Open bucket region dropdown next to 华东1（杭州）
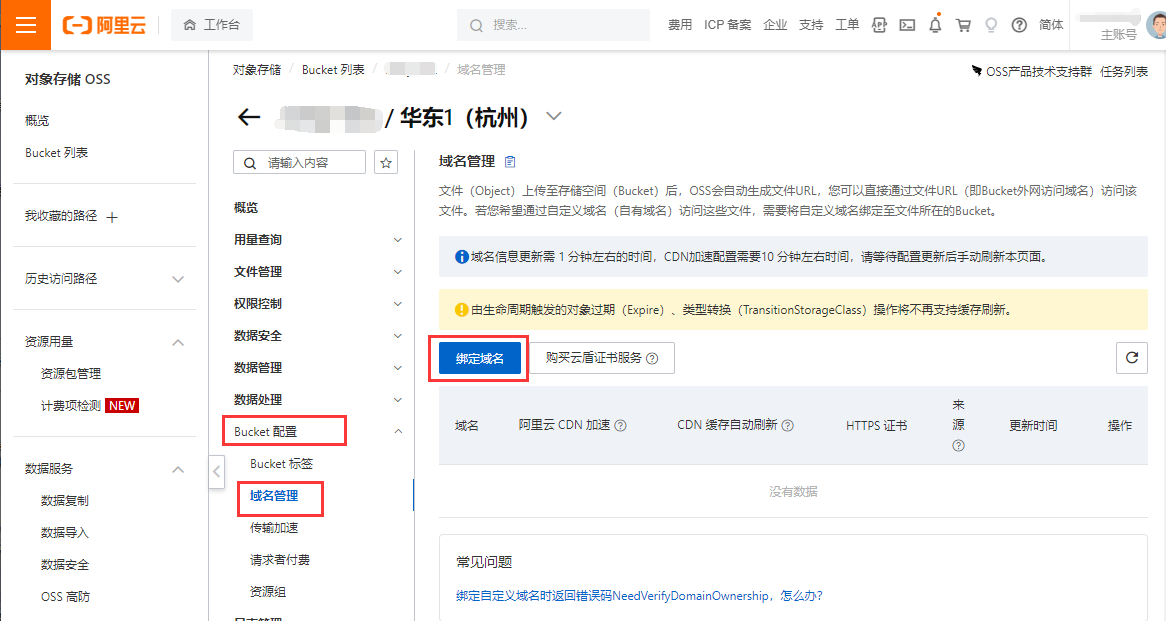Viewport: 1166px width, 621px height. click(553, 117)
